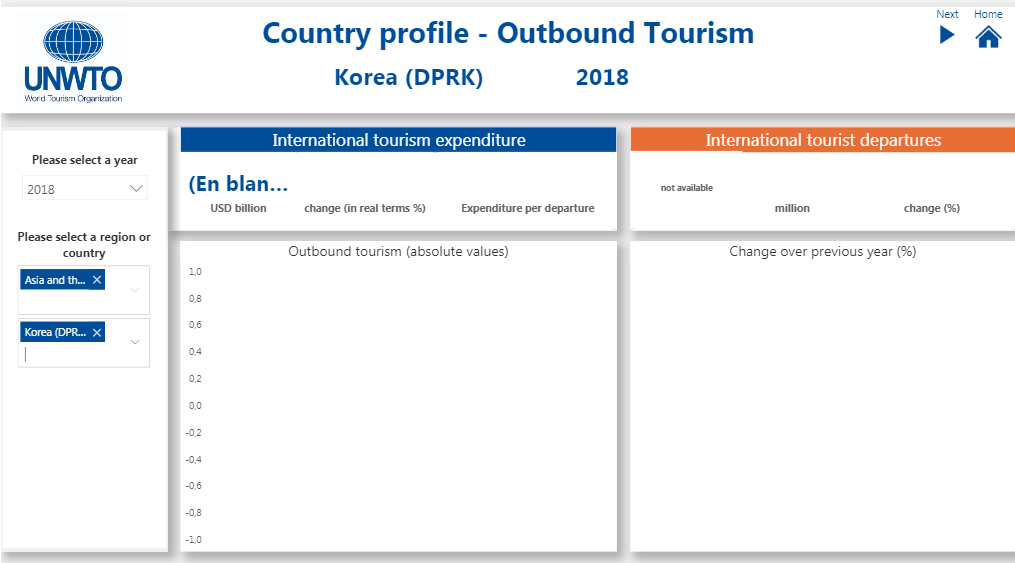The height and width of the screenshot is (563, 1015).
Task: Click the 'Home' text label
Action: coord(988,14)
